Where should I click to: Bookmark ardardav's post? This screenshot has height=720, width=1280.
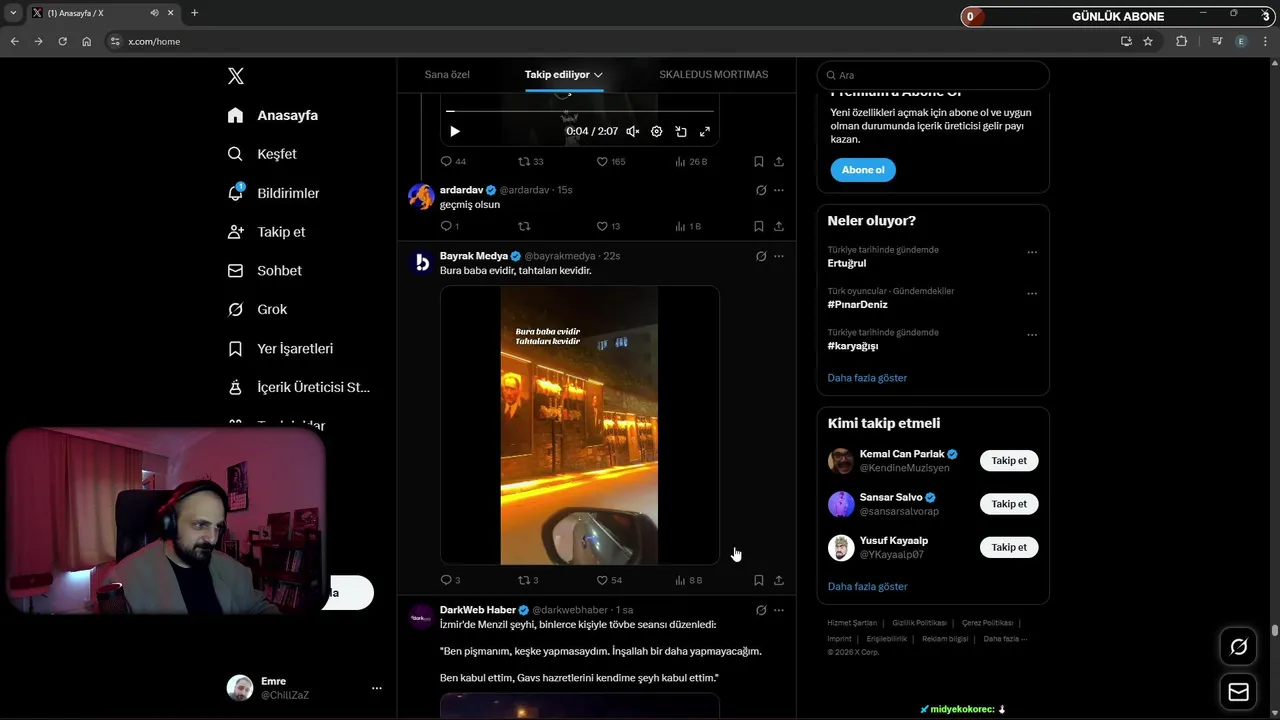(759, 226)
